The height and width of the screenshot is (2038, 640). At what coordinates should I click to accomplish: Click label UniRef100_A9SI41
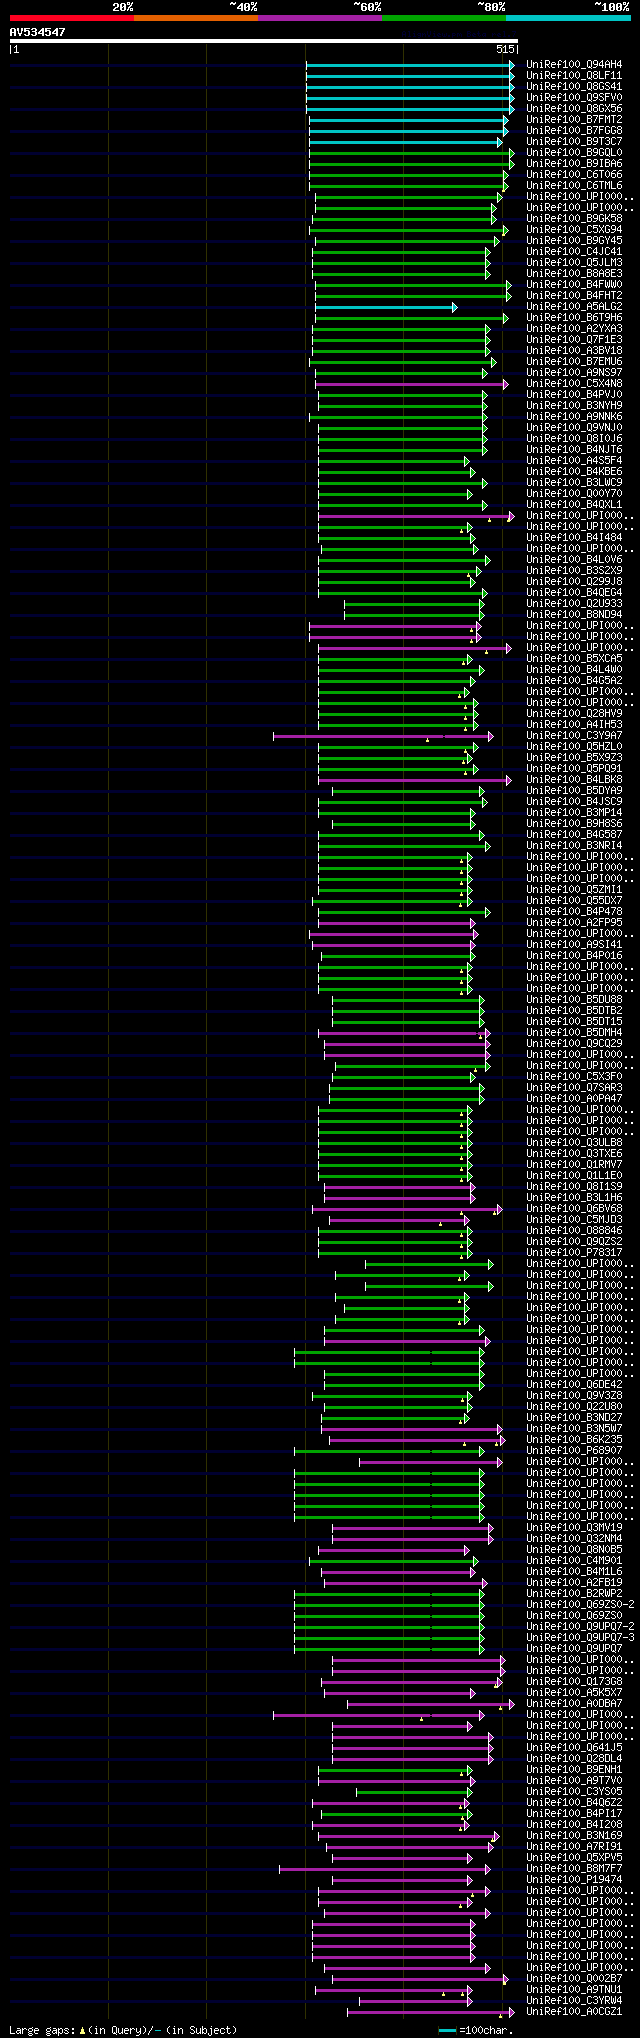pos(574,945)
